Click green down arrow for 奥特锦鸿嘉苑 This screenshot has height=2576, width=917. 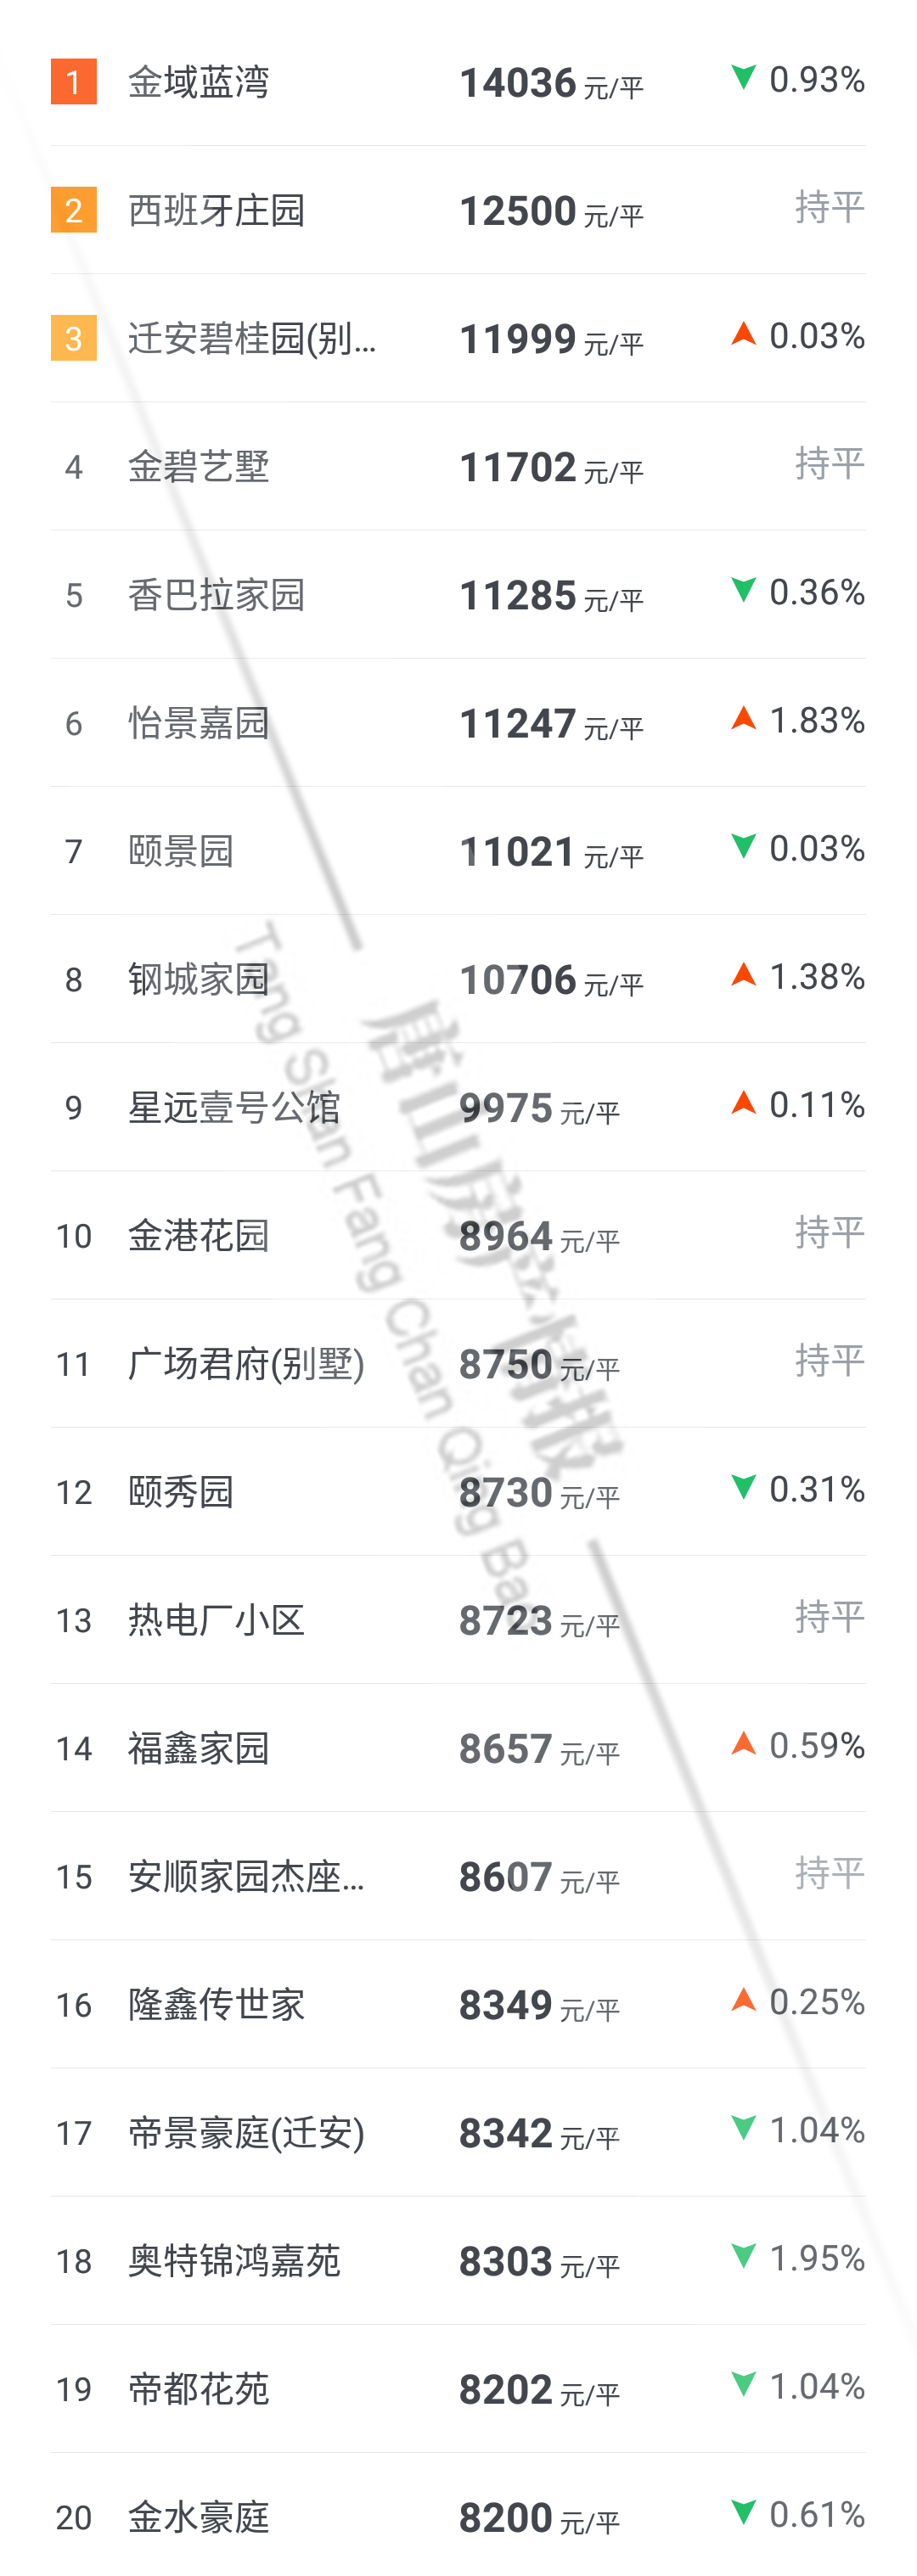point(743,2256)
